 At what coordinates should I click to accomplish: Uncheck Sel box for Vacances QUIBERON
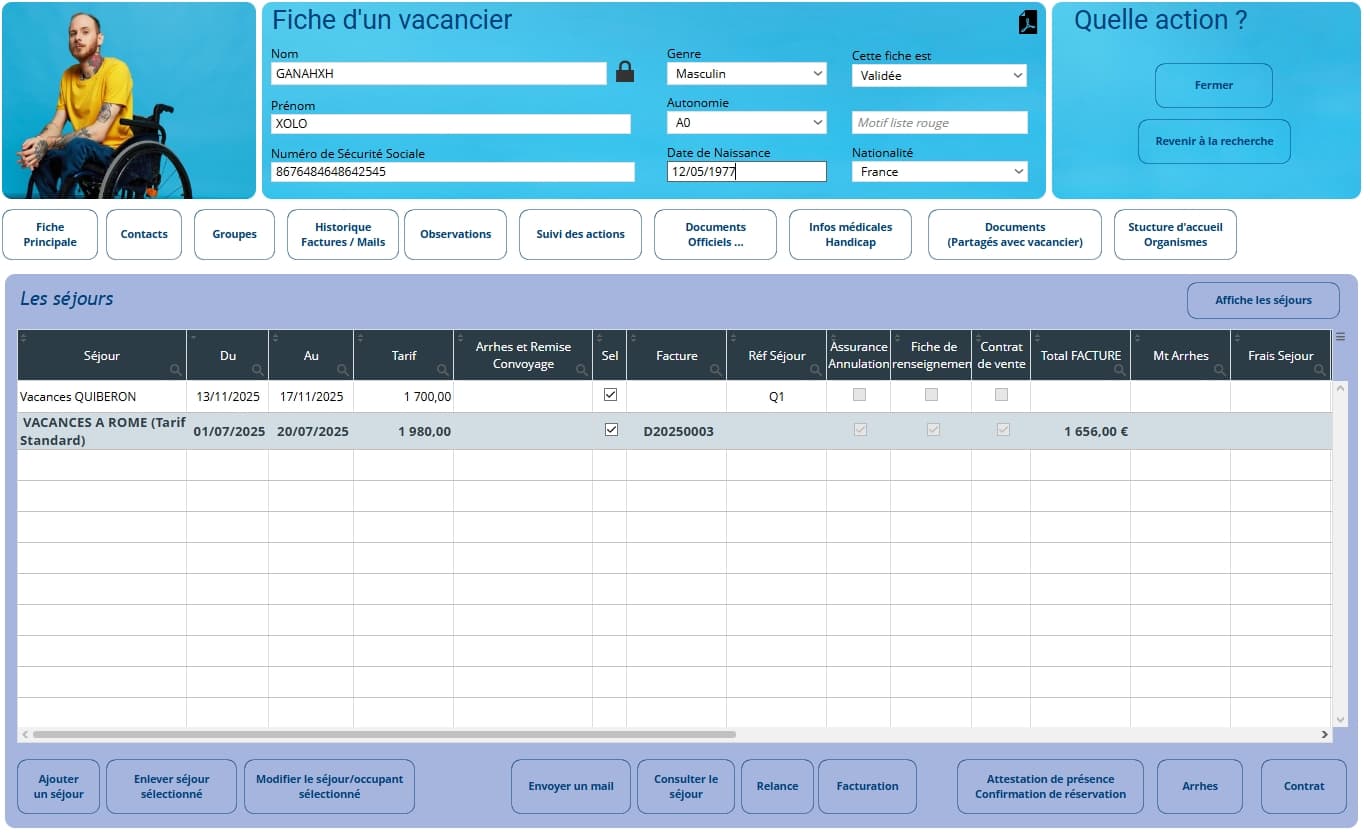pyautogui.click(x=610, y=395)
